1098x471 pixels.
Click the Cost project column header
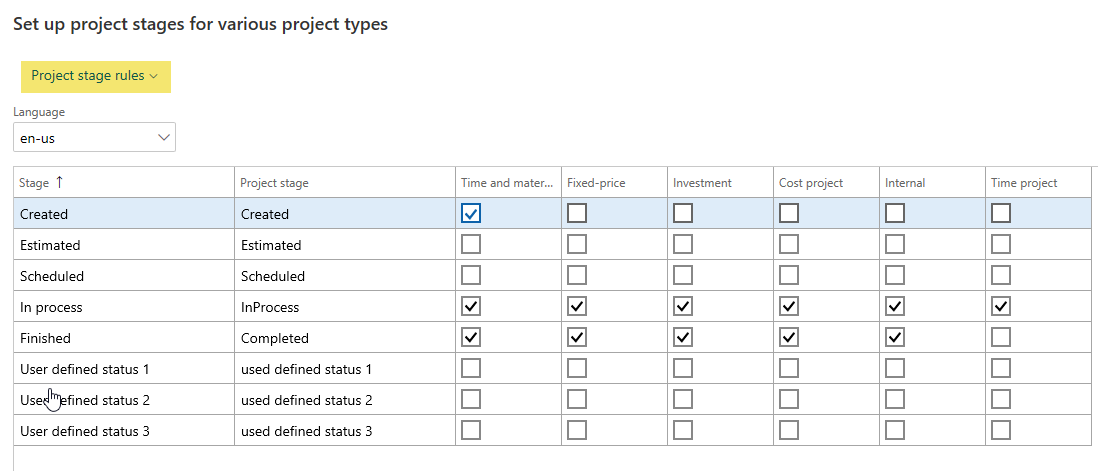[x=811, y=183]
